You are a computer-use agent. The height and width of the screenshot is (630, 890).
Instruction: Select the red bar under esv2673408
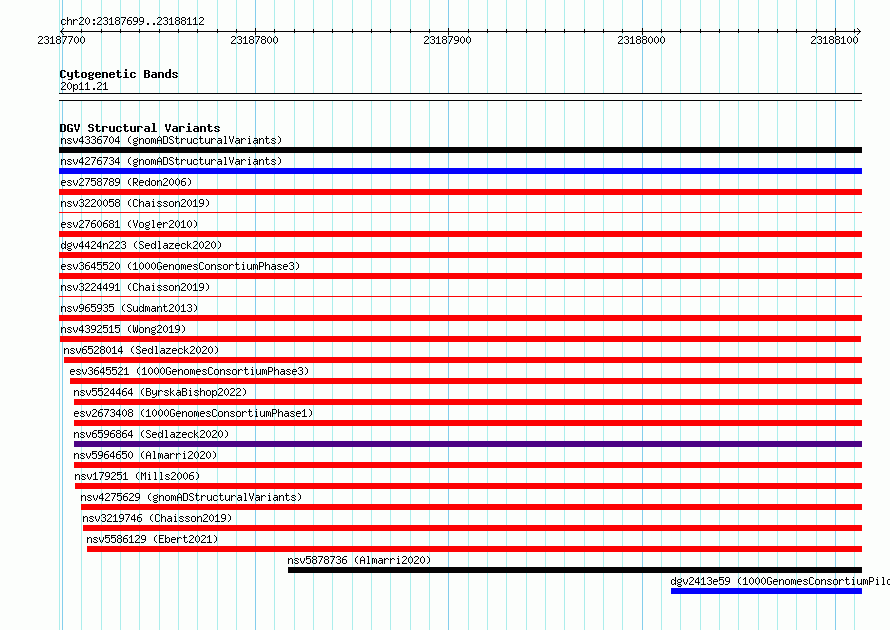pyautogui.click(x=468, y=423)
